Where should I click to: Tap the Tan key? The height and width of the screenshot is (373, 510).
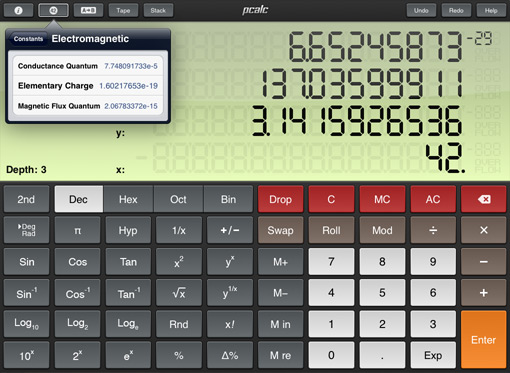[x=128, y=262]
